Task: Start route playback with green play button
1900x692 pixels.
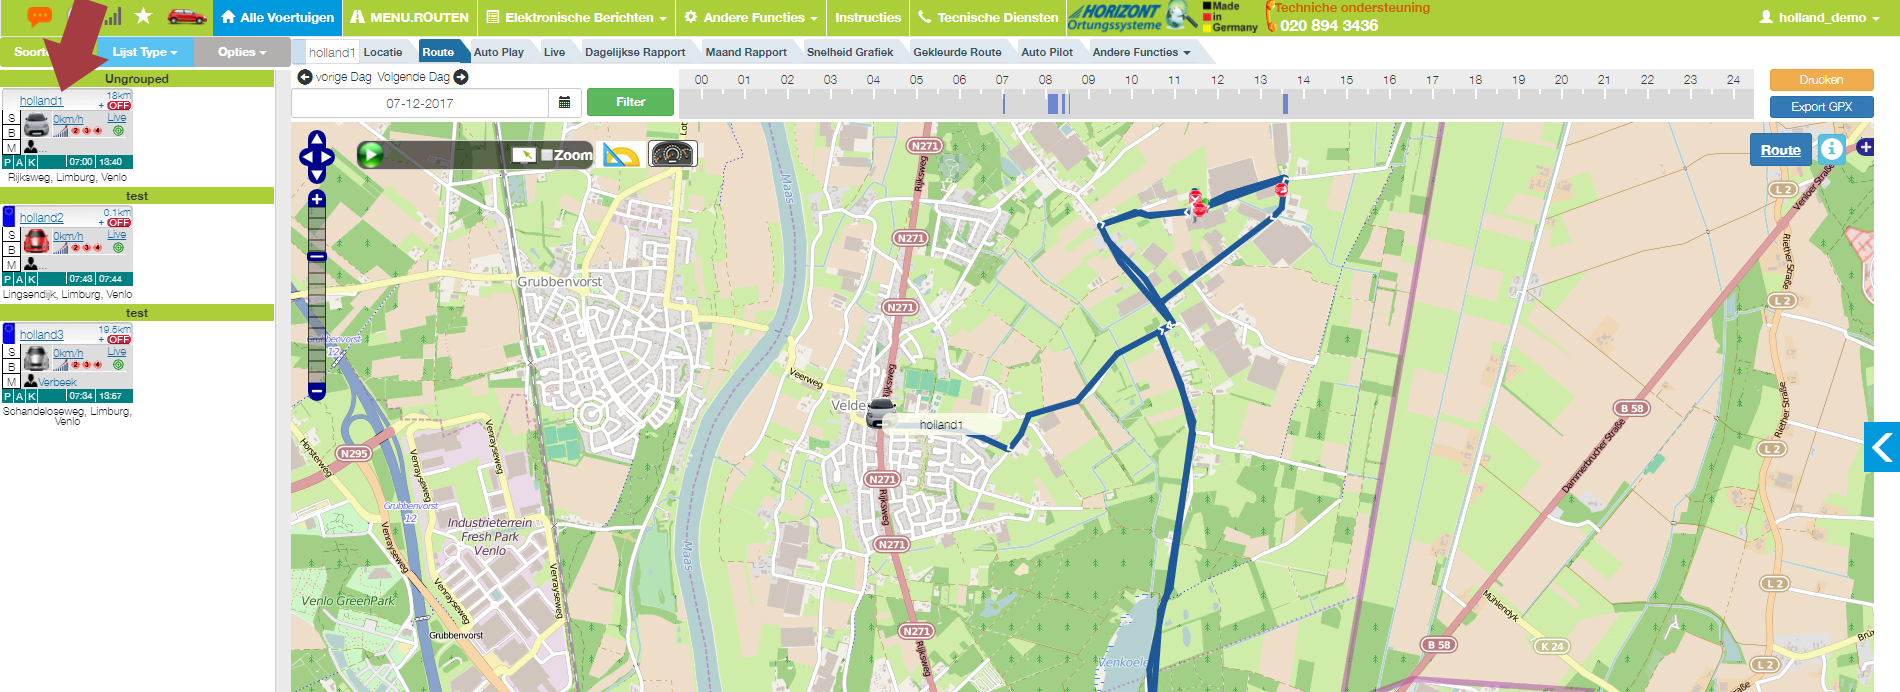Action: tap(370, 154)
